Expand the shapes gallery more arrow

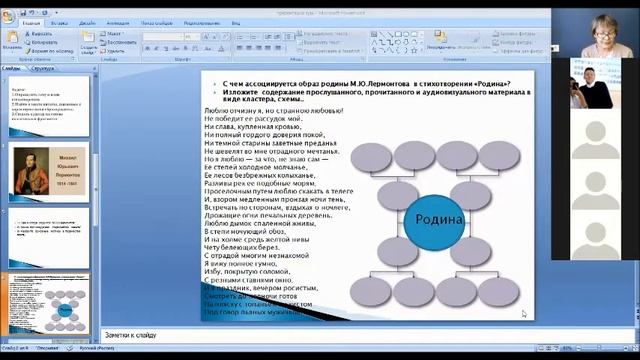pyautogui.click(x=421, y=51)
